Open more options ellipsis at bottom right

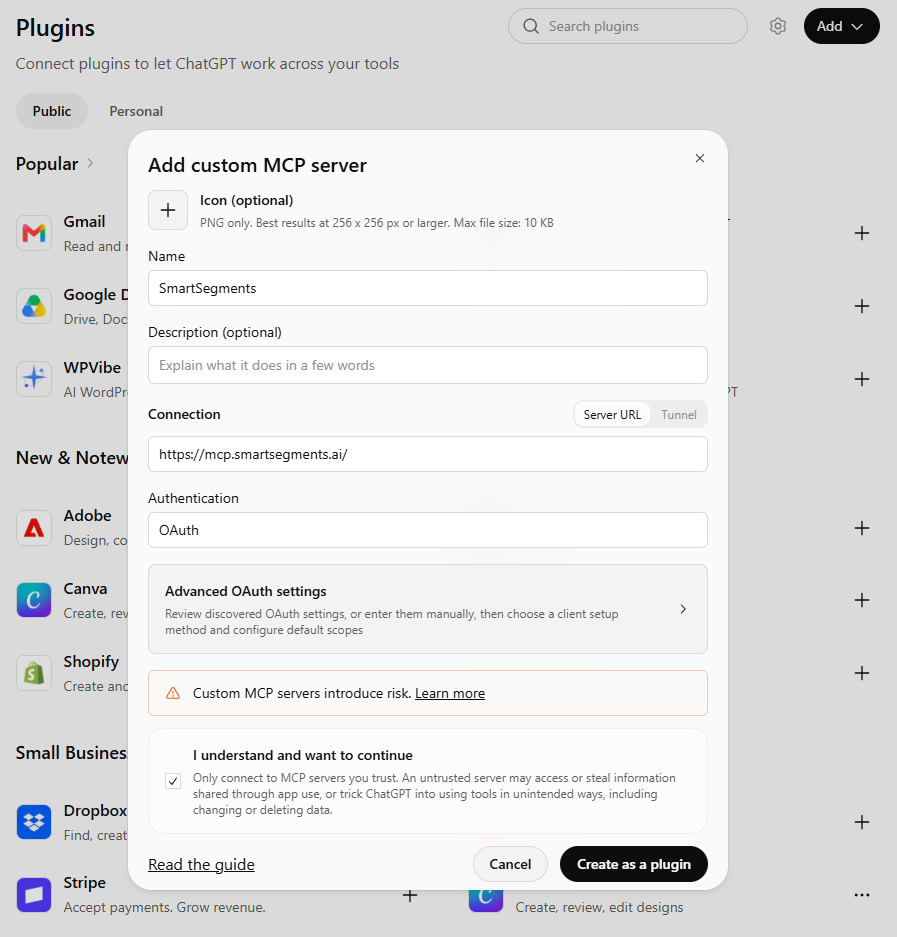(862, 895)
